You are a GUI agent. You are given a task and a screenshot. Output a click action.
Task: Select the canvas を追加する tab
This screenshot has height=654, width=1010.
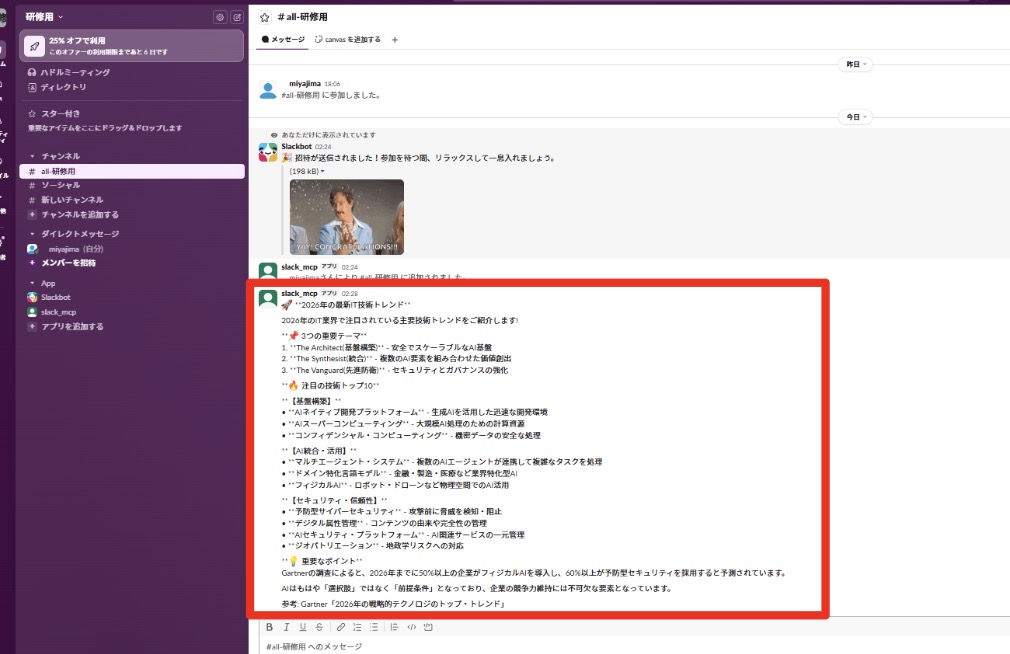[x=347, y=40]
